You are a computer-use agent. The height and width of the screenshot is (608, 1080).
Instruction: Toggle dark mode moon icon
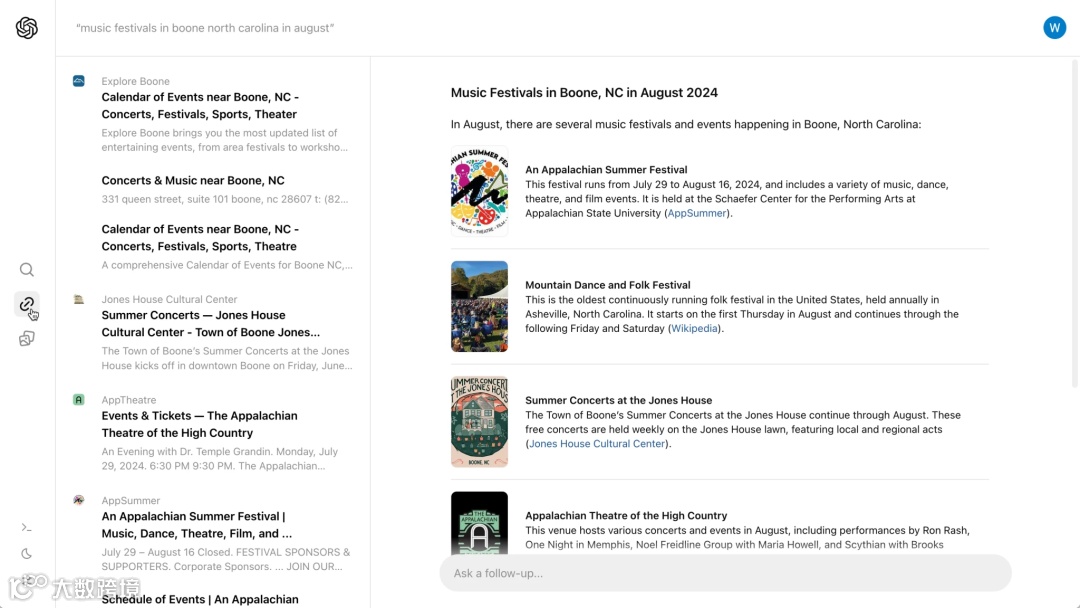pyautogui.click(x=27, y=554)
